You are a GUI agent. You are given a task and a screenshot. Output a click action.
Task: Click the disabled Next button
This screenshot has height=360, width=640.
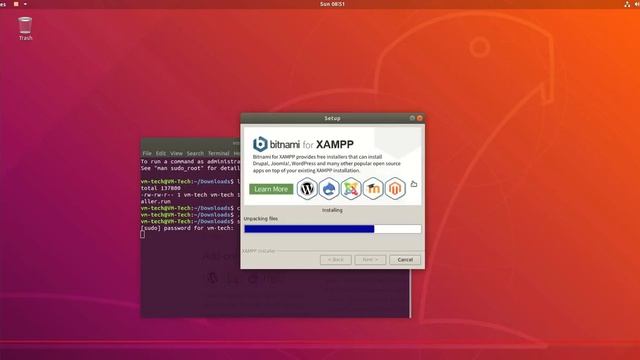tap(370, 260)
